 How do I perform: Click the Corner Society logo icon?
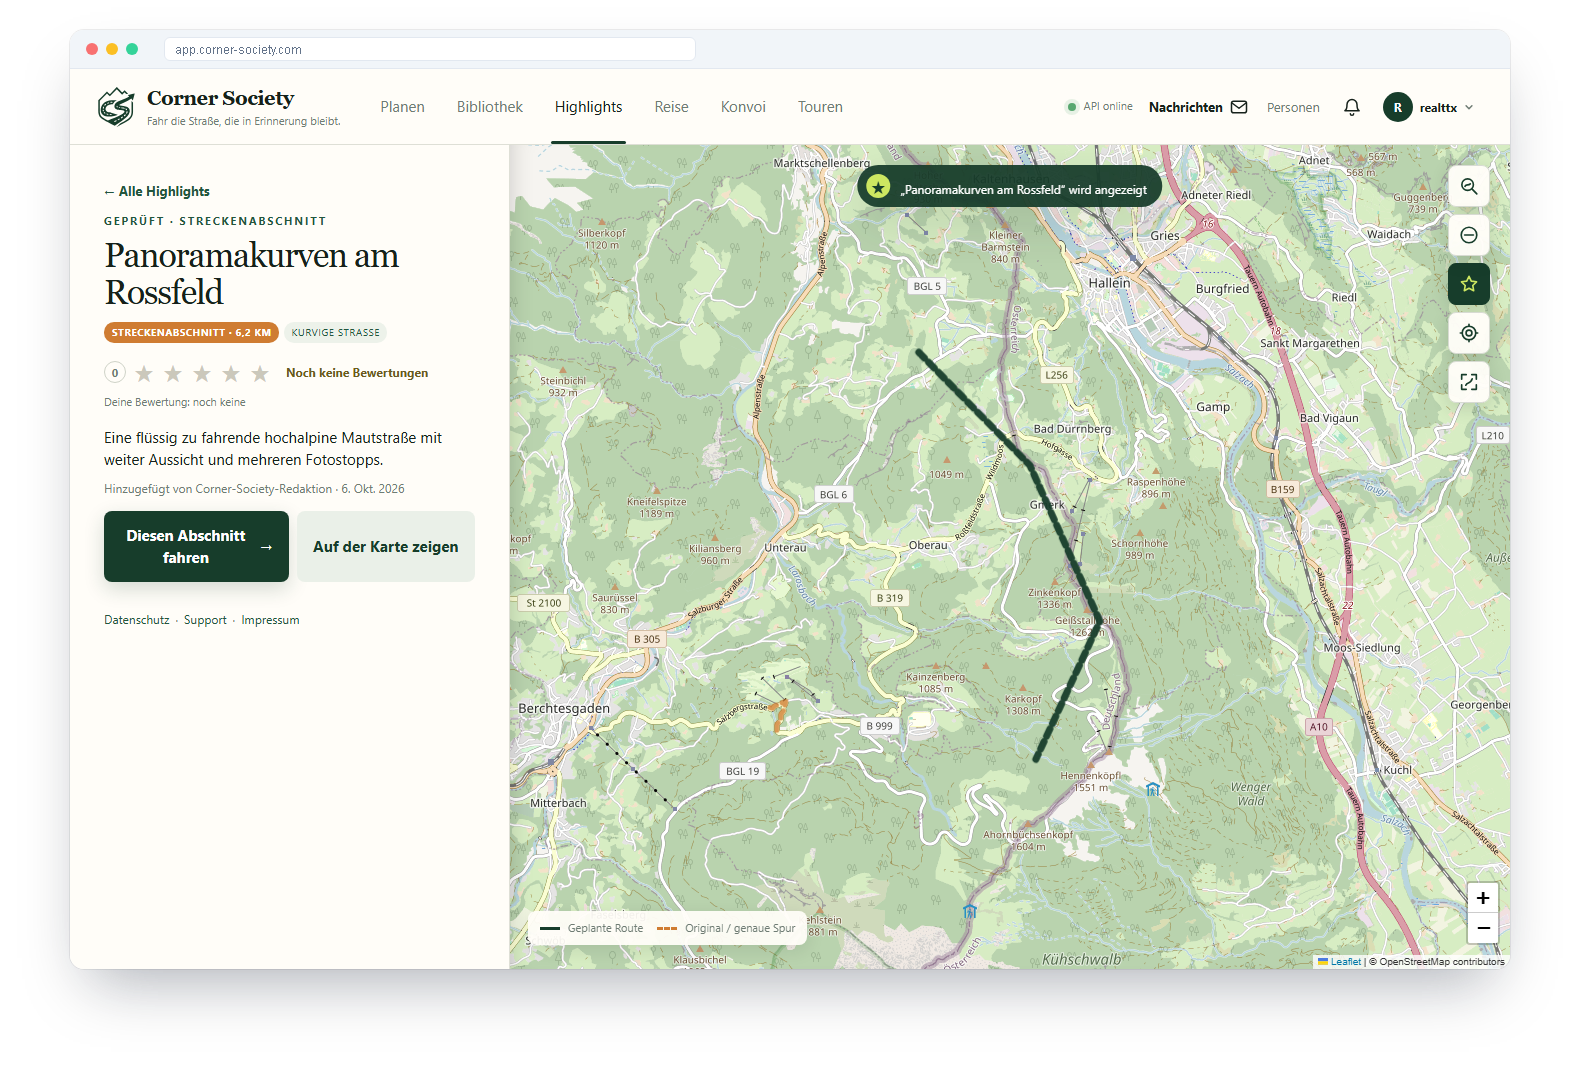[116, 106]
